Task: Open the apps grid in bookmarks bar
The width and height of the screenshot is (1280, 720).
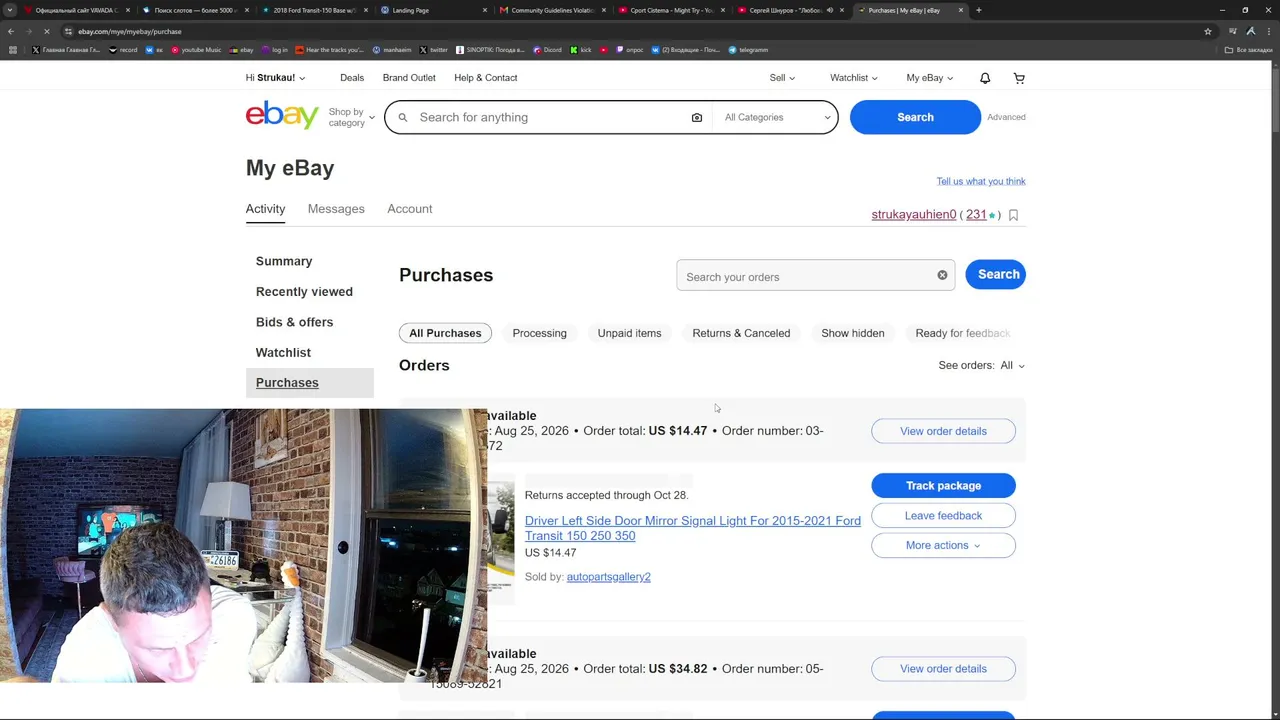Action: [12, 50]
